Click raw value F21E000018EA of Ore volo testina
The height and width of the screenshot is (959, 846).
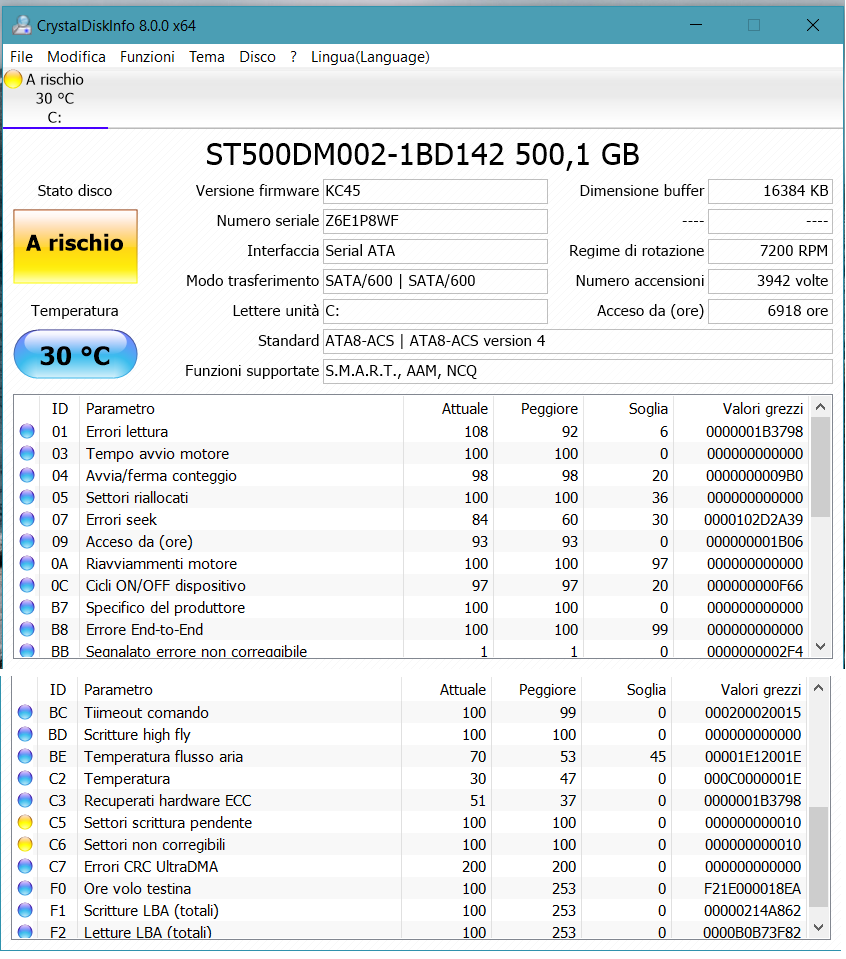[752, 889]
